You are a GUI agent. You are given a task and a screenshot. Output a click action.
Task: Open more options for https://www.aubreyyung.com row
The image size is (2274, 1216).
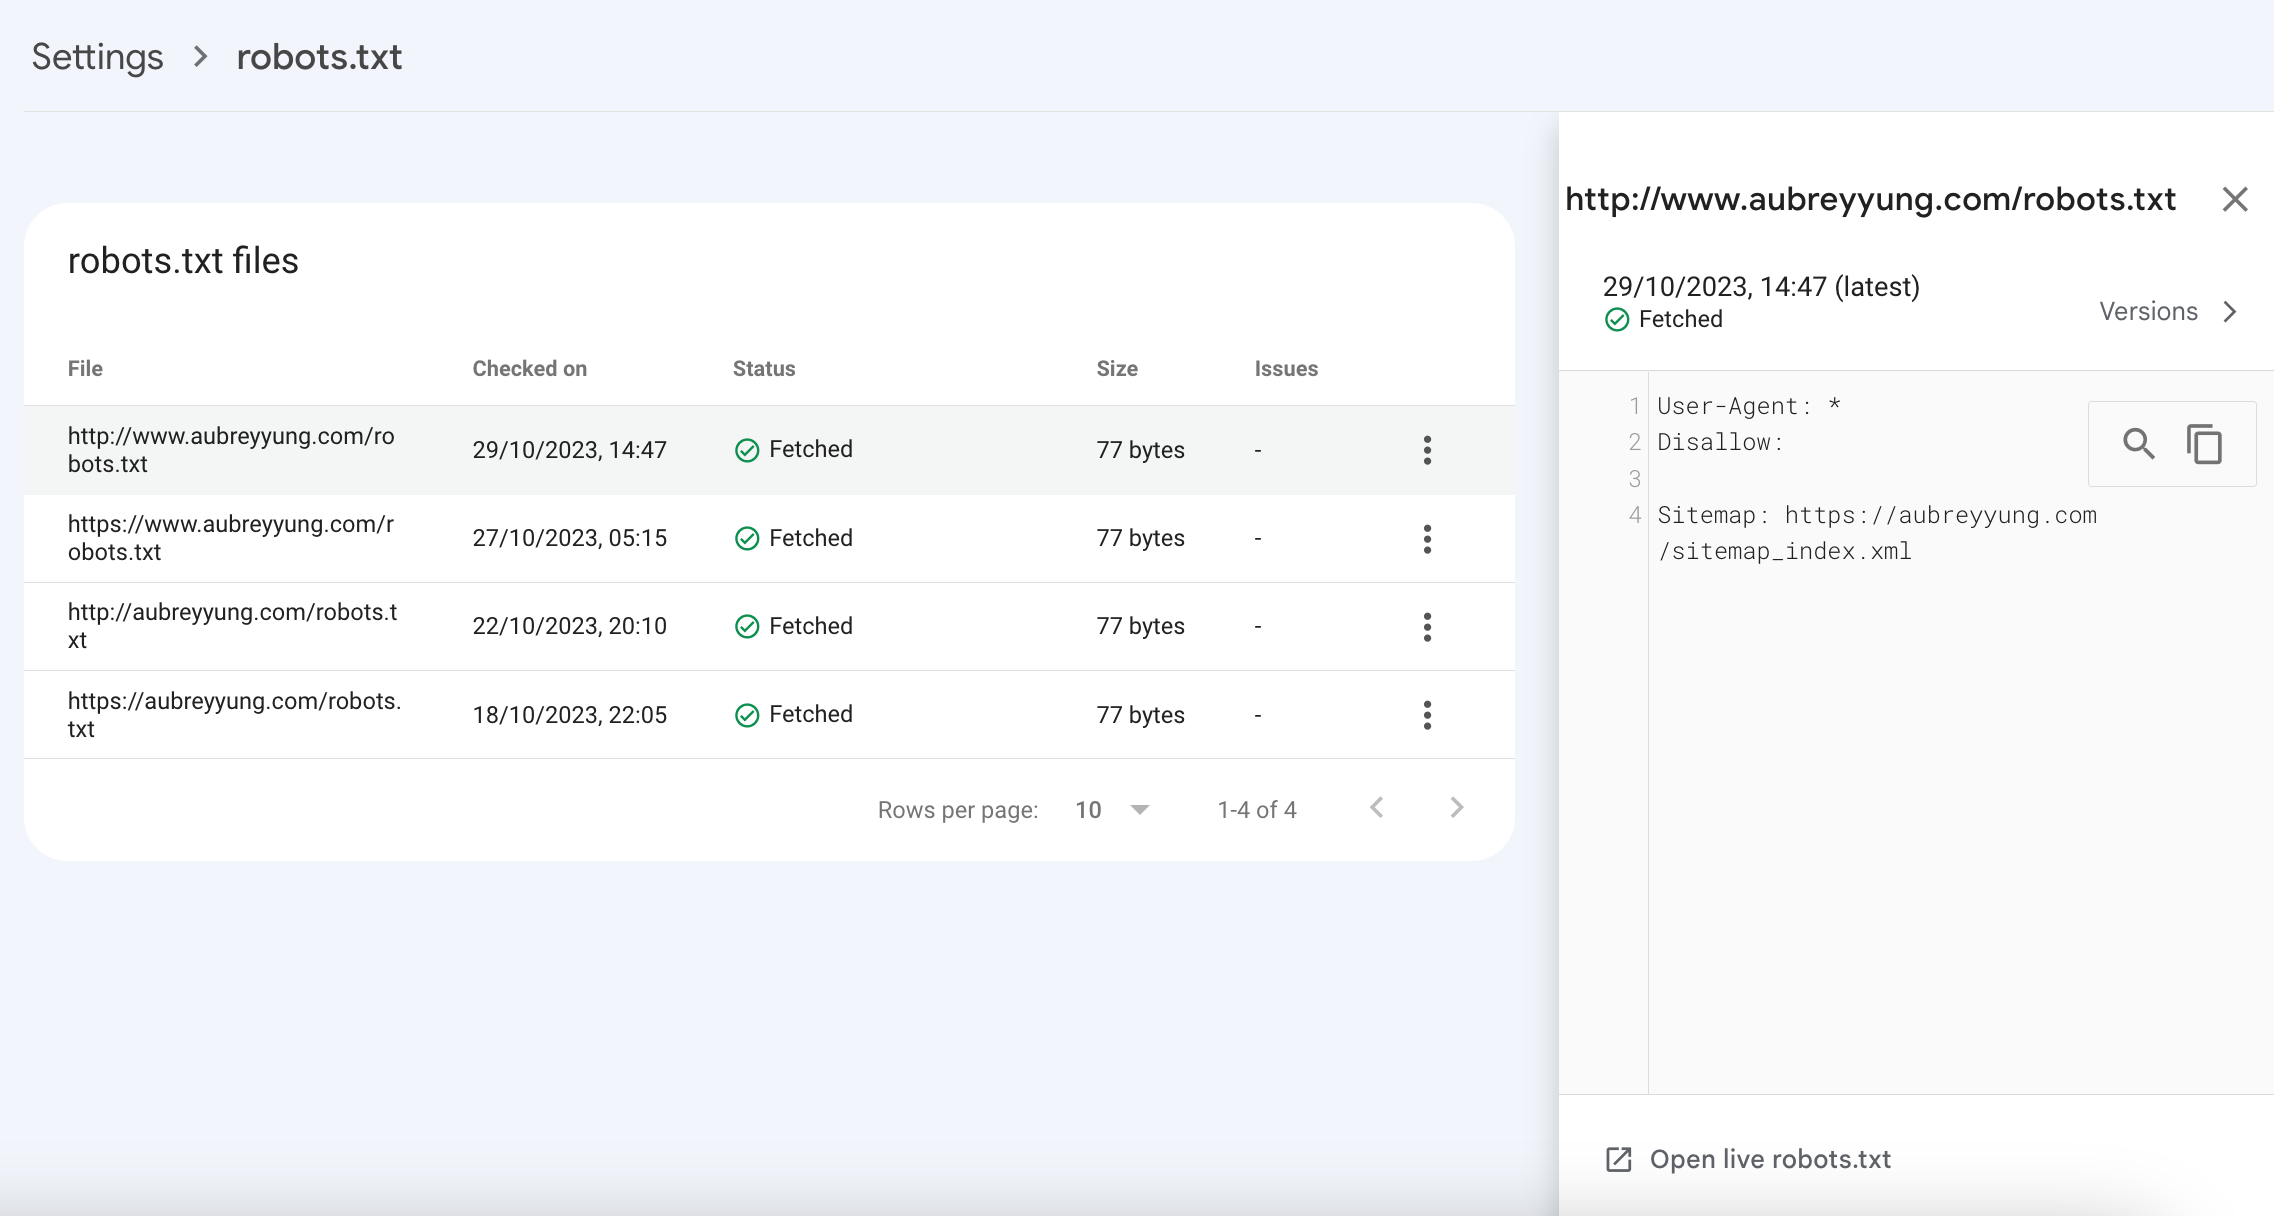pyautogui.click(x=1427, y=539)
